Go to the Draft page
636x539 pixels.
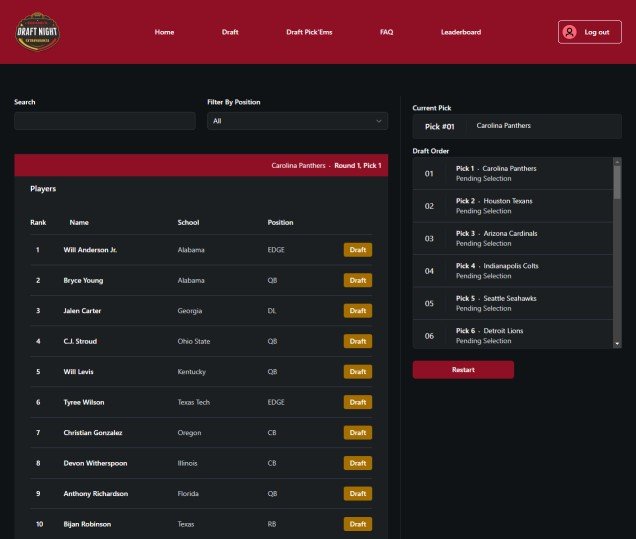click(230, 32)
